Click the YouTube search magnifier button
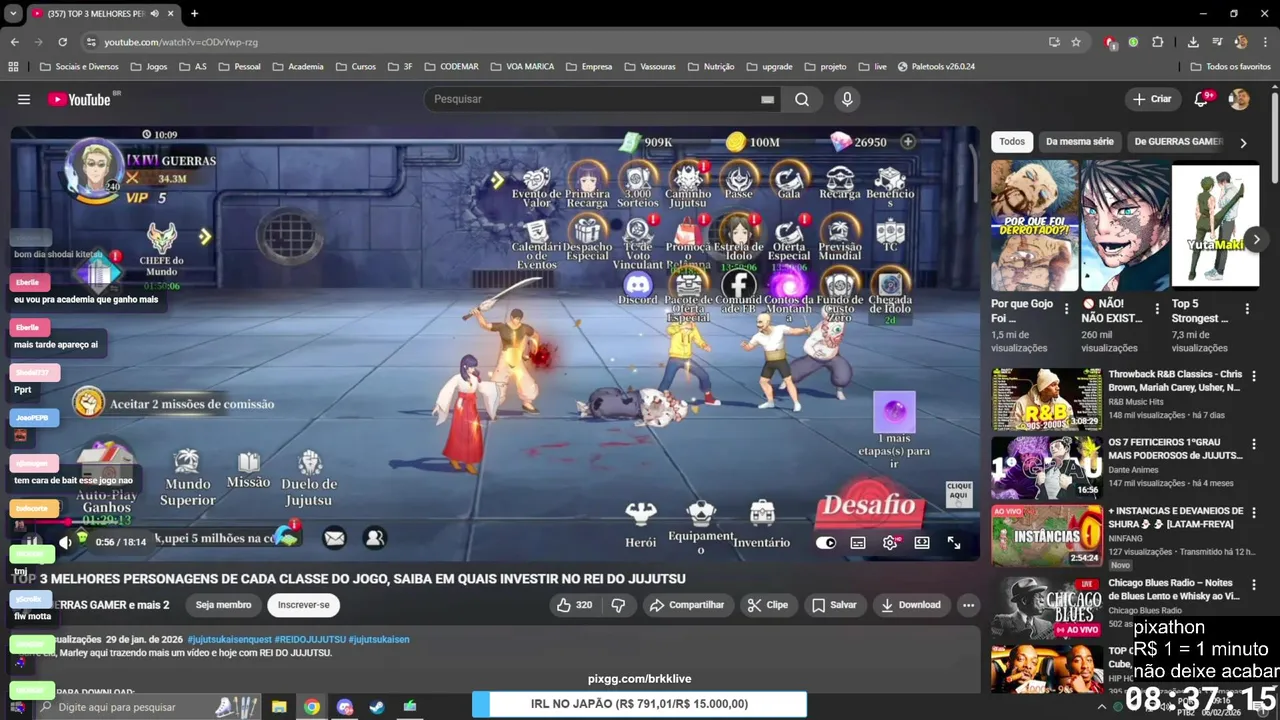The width and height of the screenshot is (1280, 720). point(802,99)
